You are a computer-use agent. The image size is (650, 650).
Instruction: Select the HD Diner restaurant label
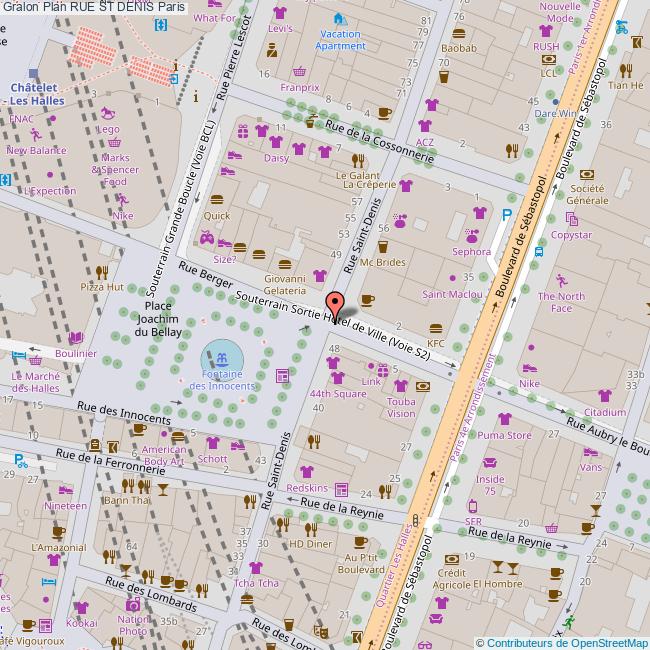(x=310, y=544)
